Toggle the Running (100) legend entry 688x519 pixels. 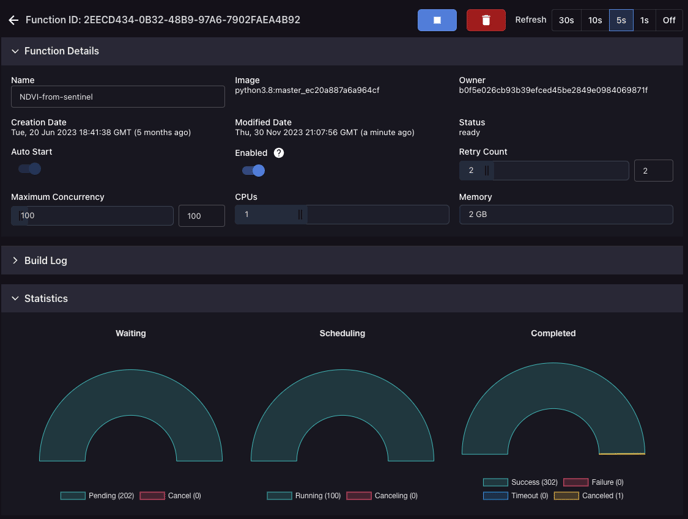coord(304,496)
